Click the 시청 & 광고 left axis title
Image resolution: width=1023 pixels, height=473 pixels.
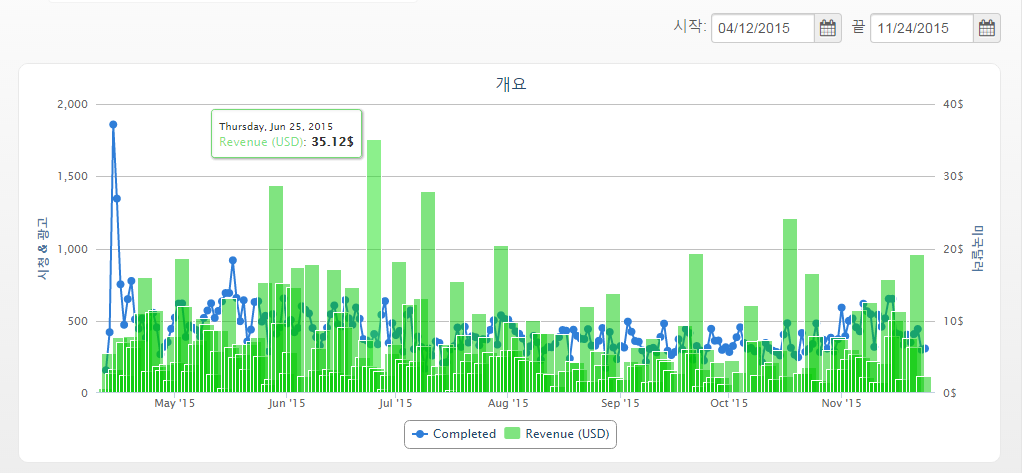click(x=42, y=248)
